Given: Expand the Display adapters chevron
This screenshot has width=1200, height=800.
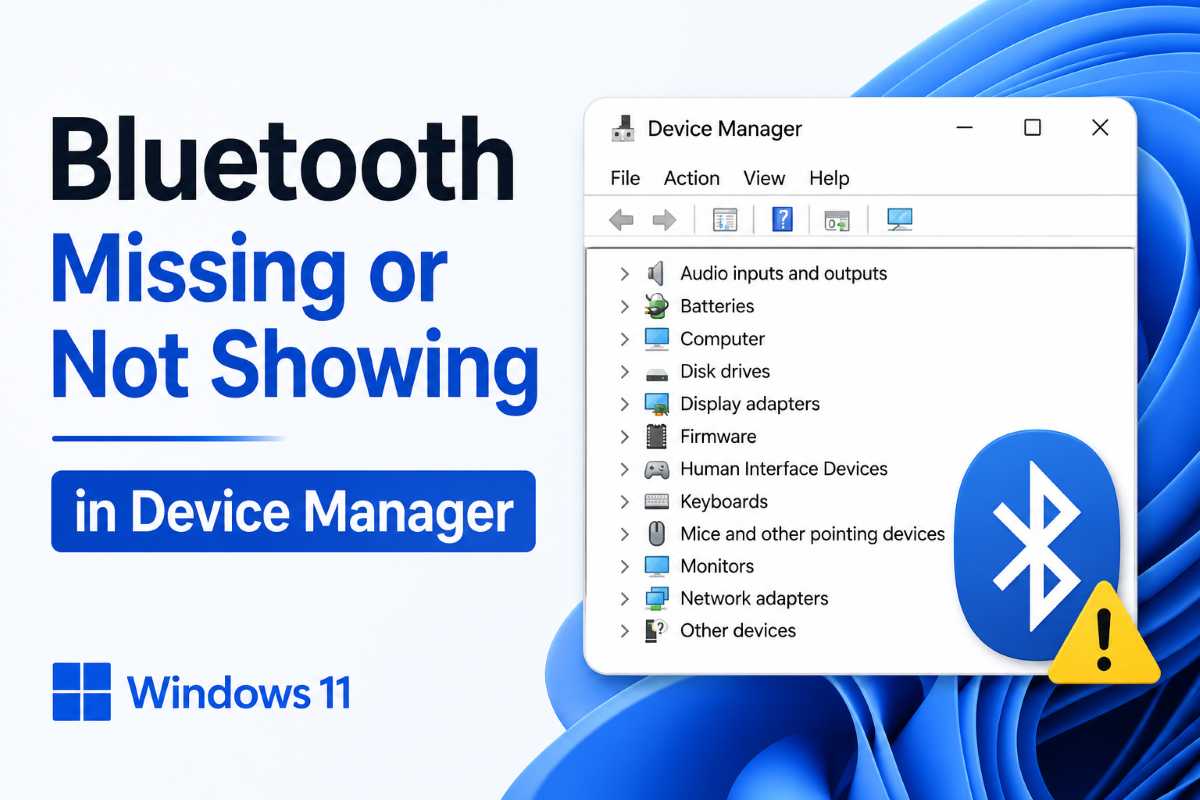Looking at the screenshot, I should (x=624, y=404).
